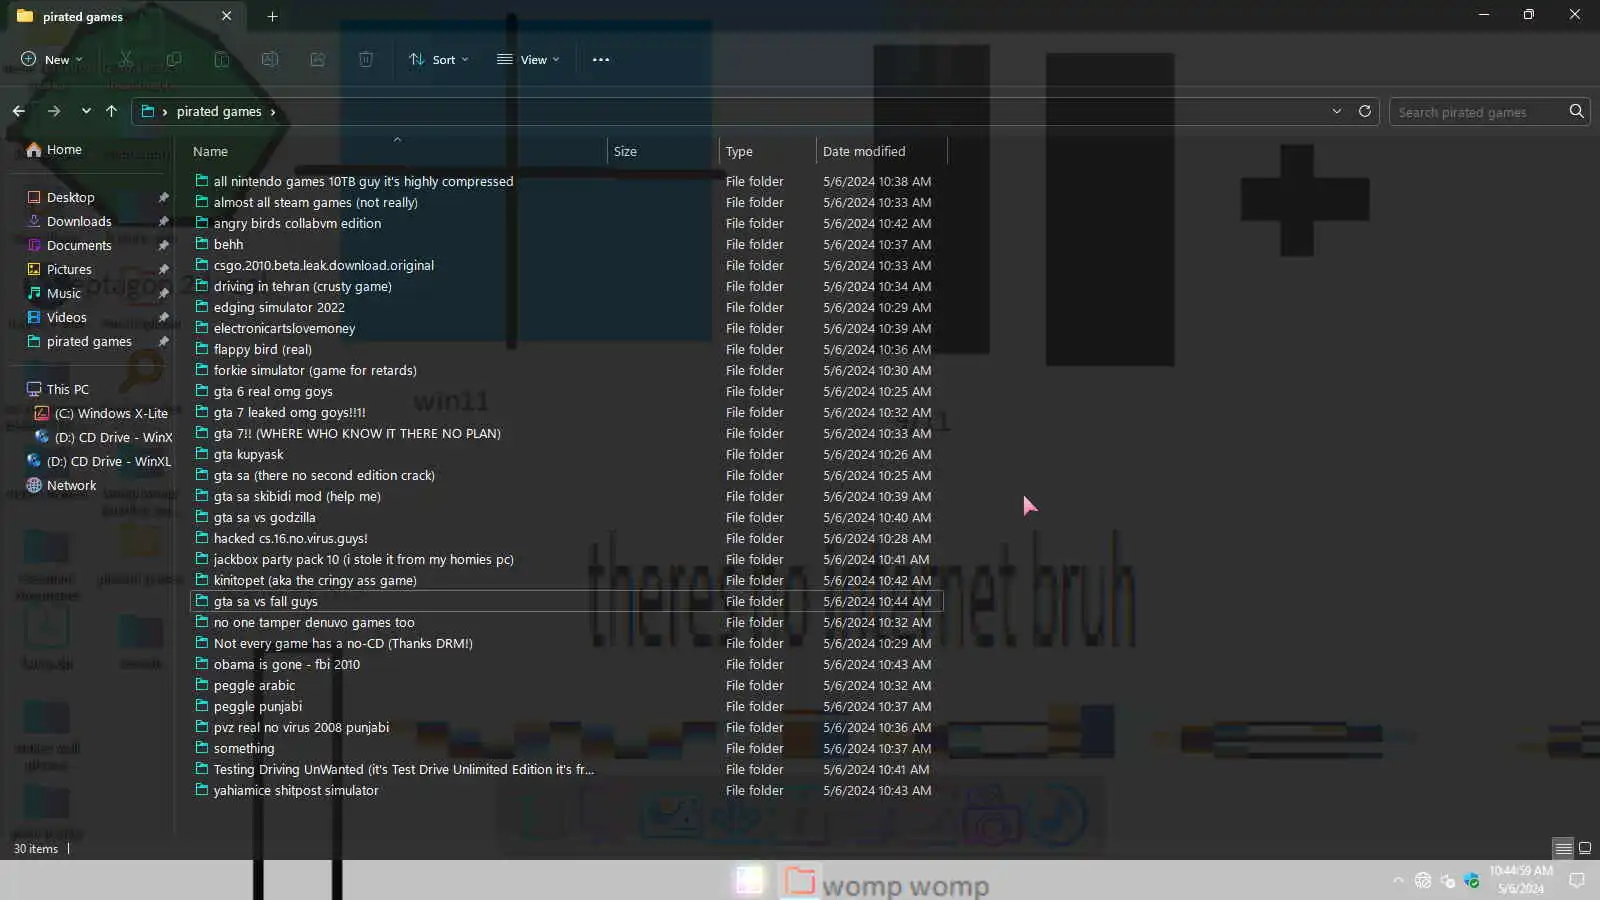Sort by Date modified column header
Image resolution: width=1600 pixels, height=900 pixels.
point(881,151)
